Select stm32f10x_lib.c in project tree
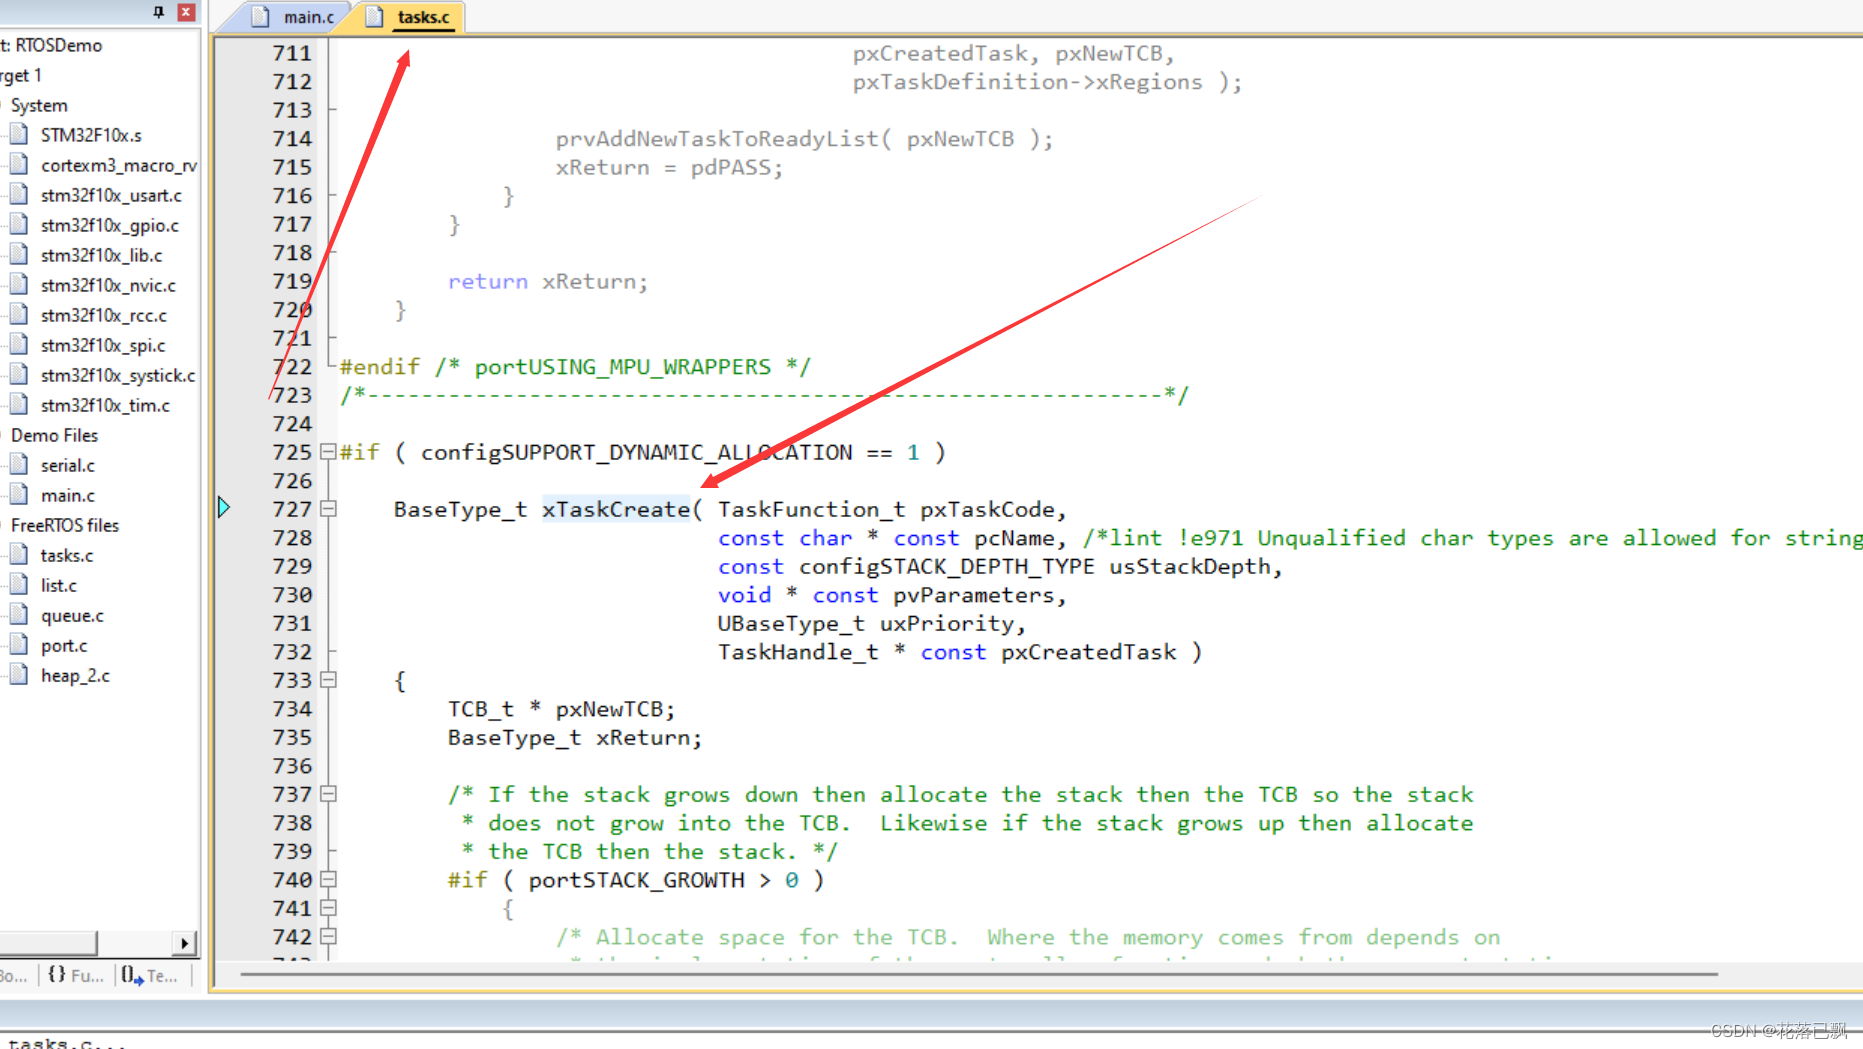This screenshot has height=1049, width=1863. 101,255
